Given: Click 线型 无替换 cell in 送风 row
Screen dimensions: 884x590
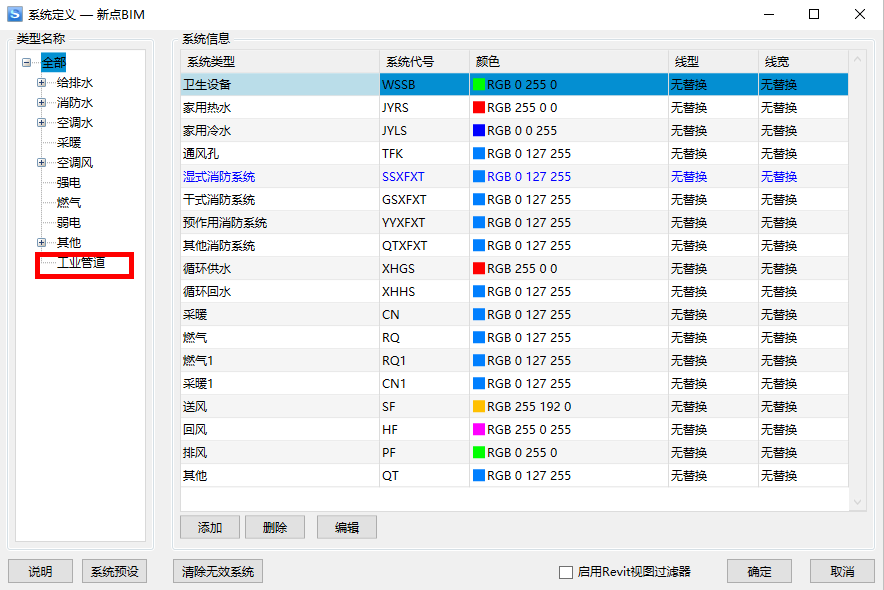Looking at the screenshot, I should point(713,406).
